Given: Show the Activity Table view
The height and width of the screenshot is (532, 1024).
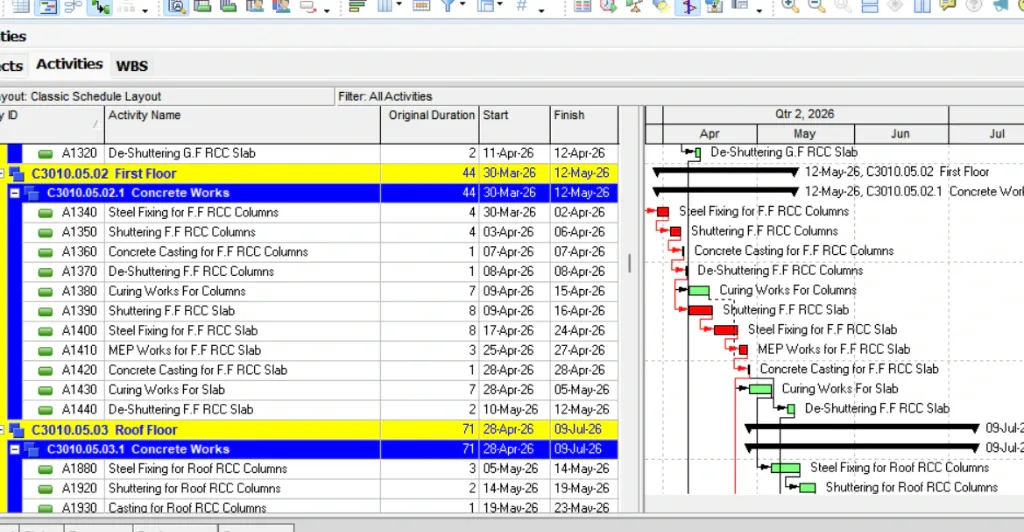Looking at the screenshot, I should click(21, 7).
